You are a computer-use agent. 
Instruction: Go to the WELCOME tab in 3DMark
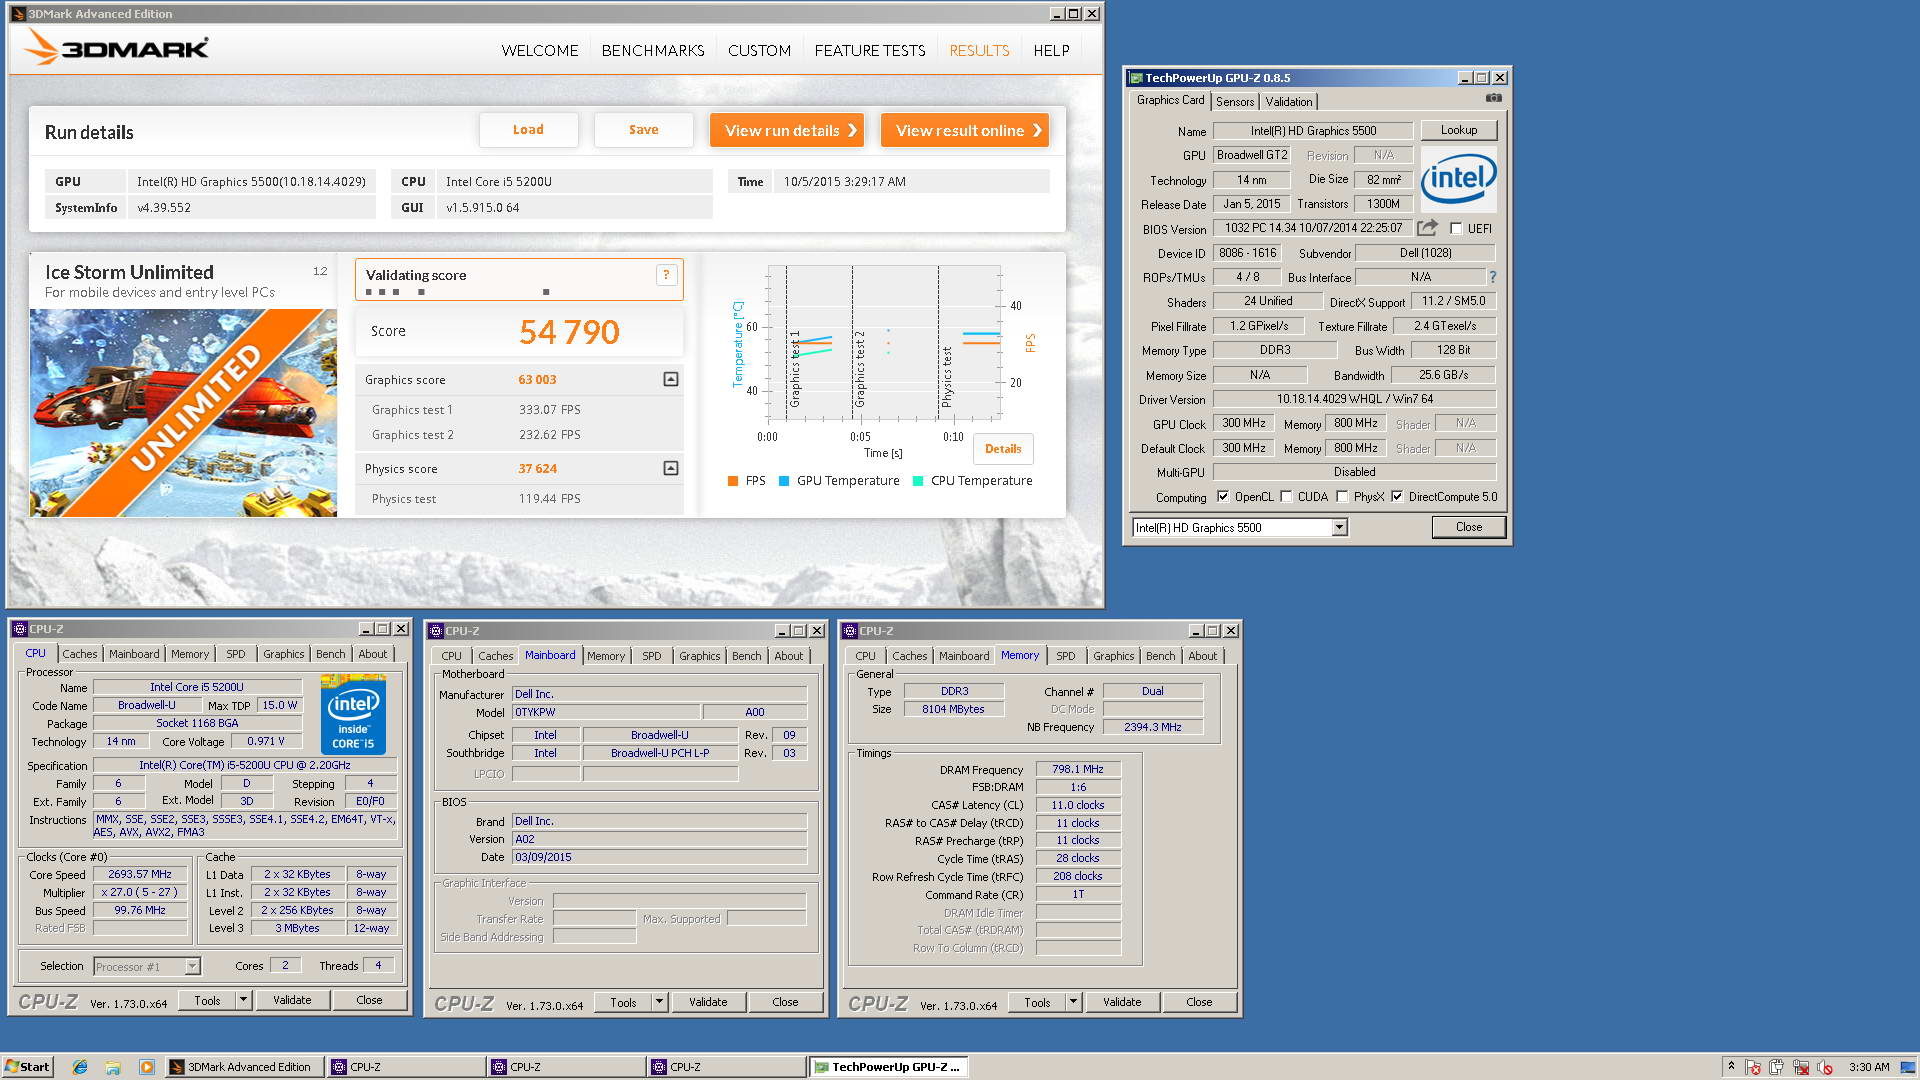click(540, 50)
